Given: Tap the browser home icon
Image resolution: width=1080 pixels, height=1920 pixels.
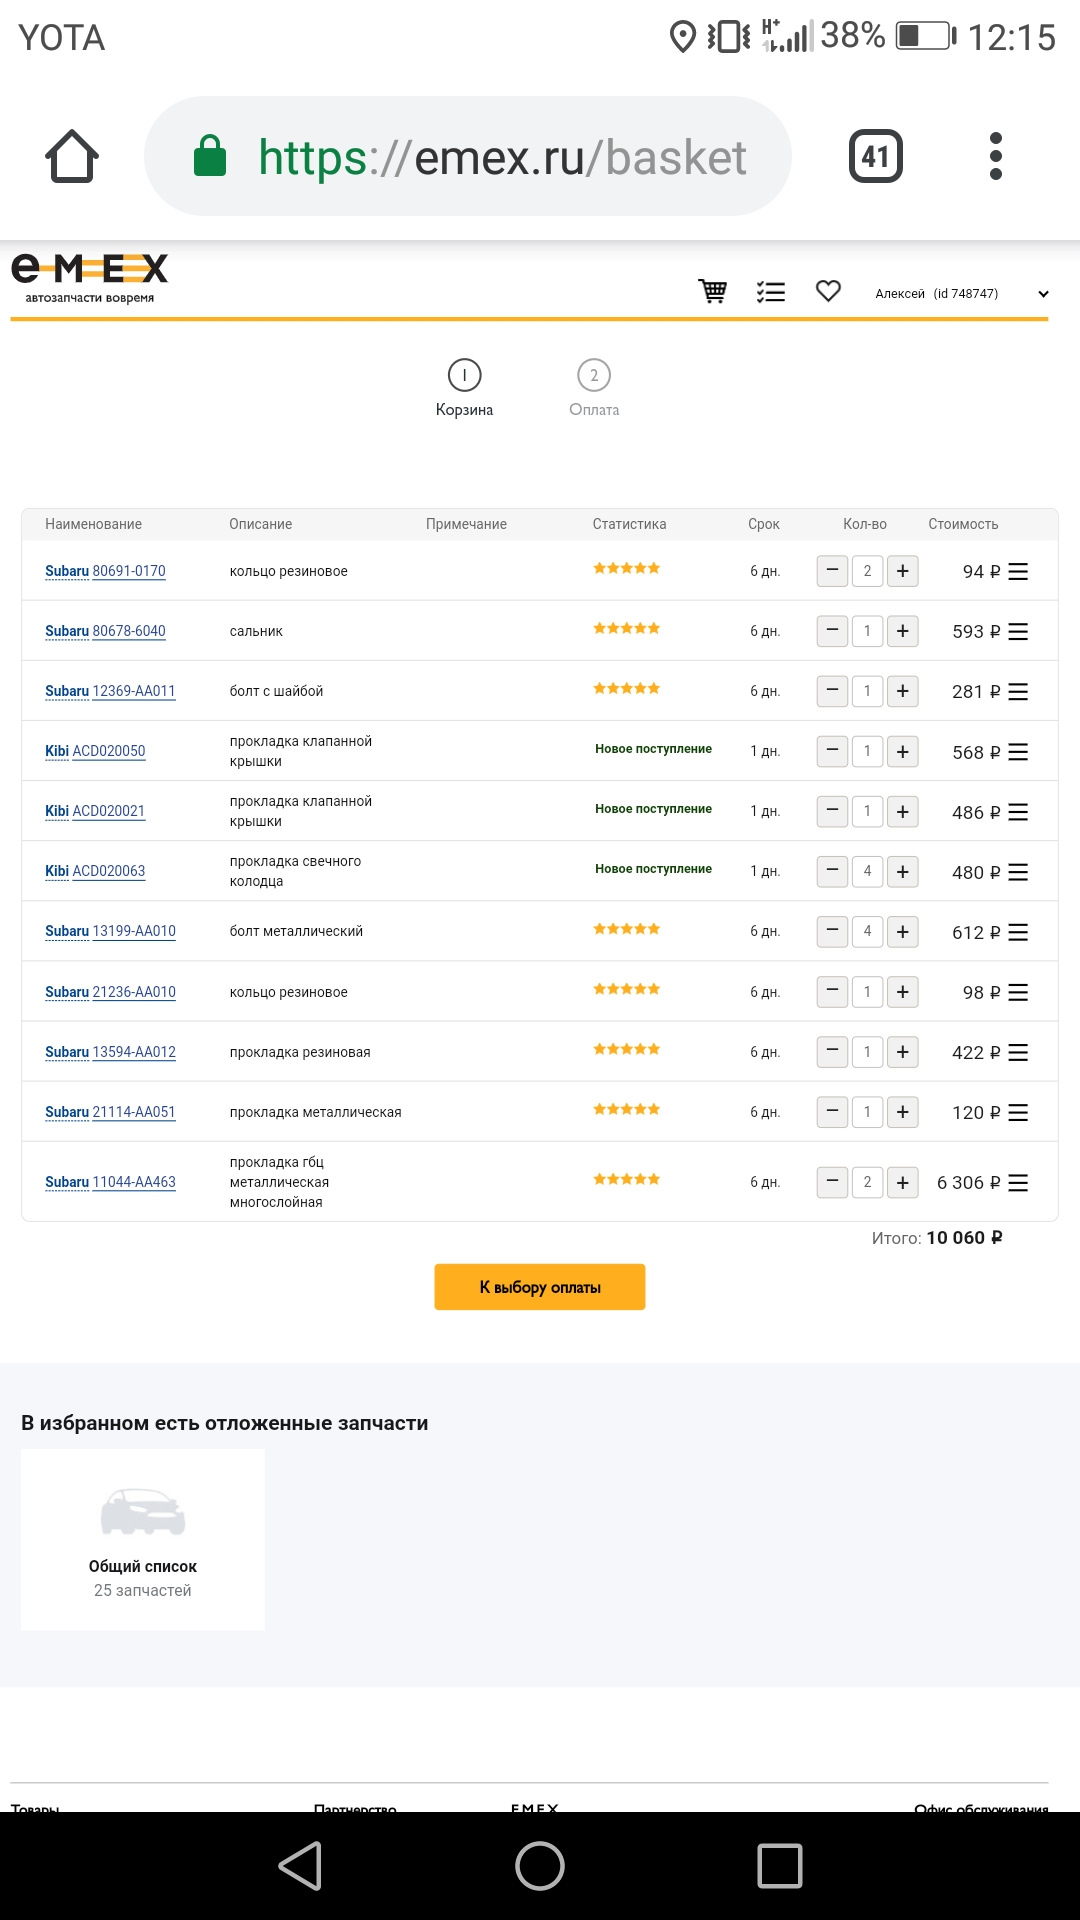Looking at the screenshot, I should (x=72, y=156).
